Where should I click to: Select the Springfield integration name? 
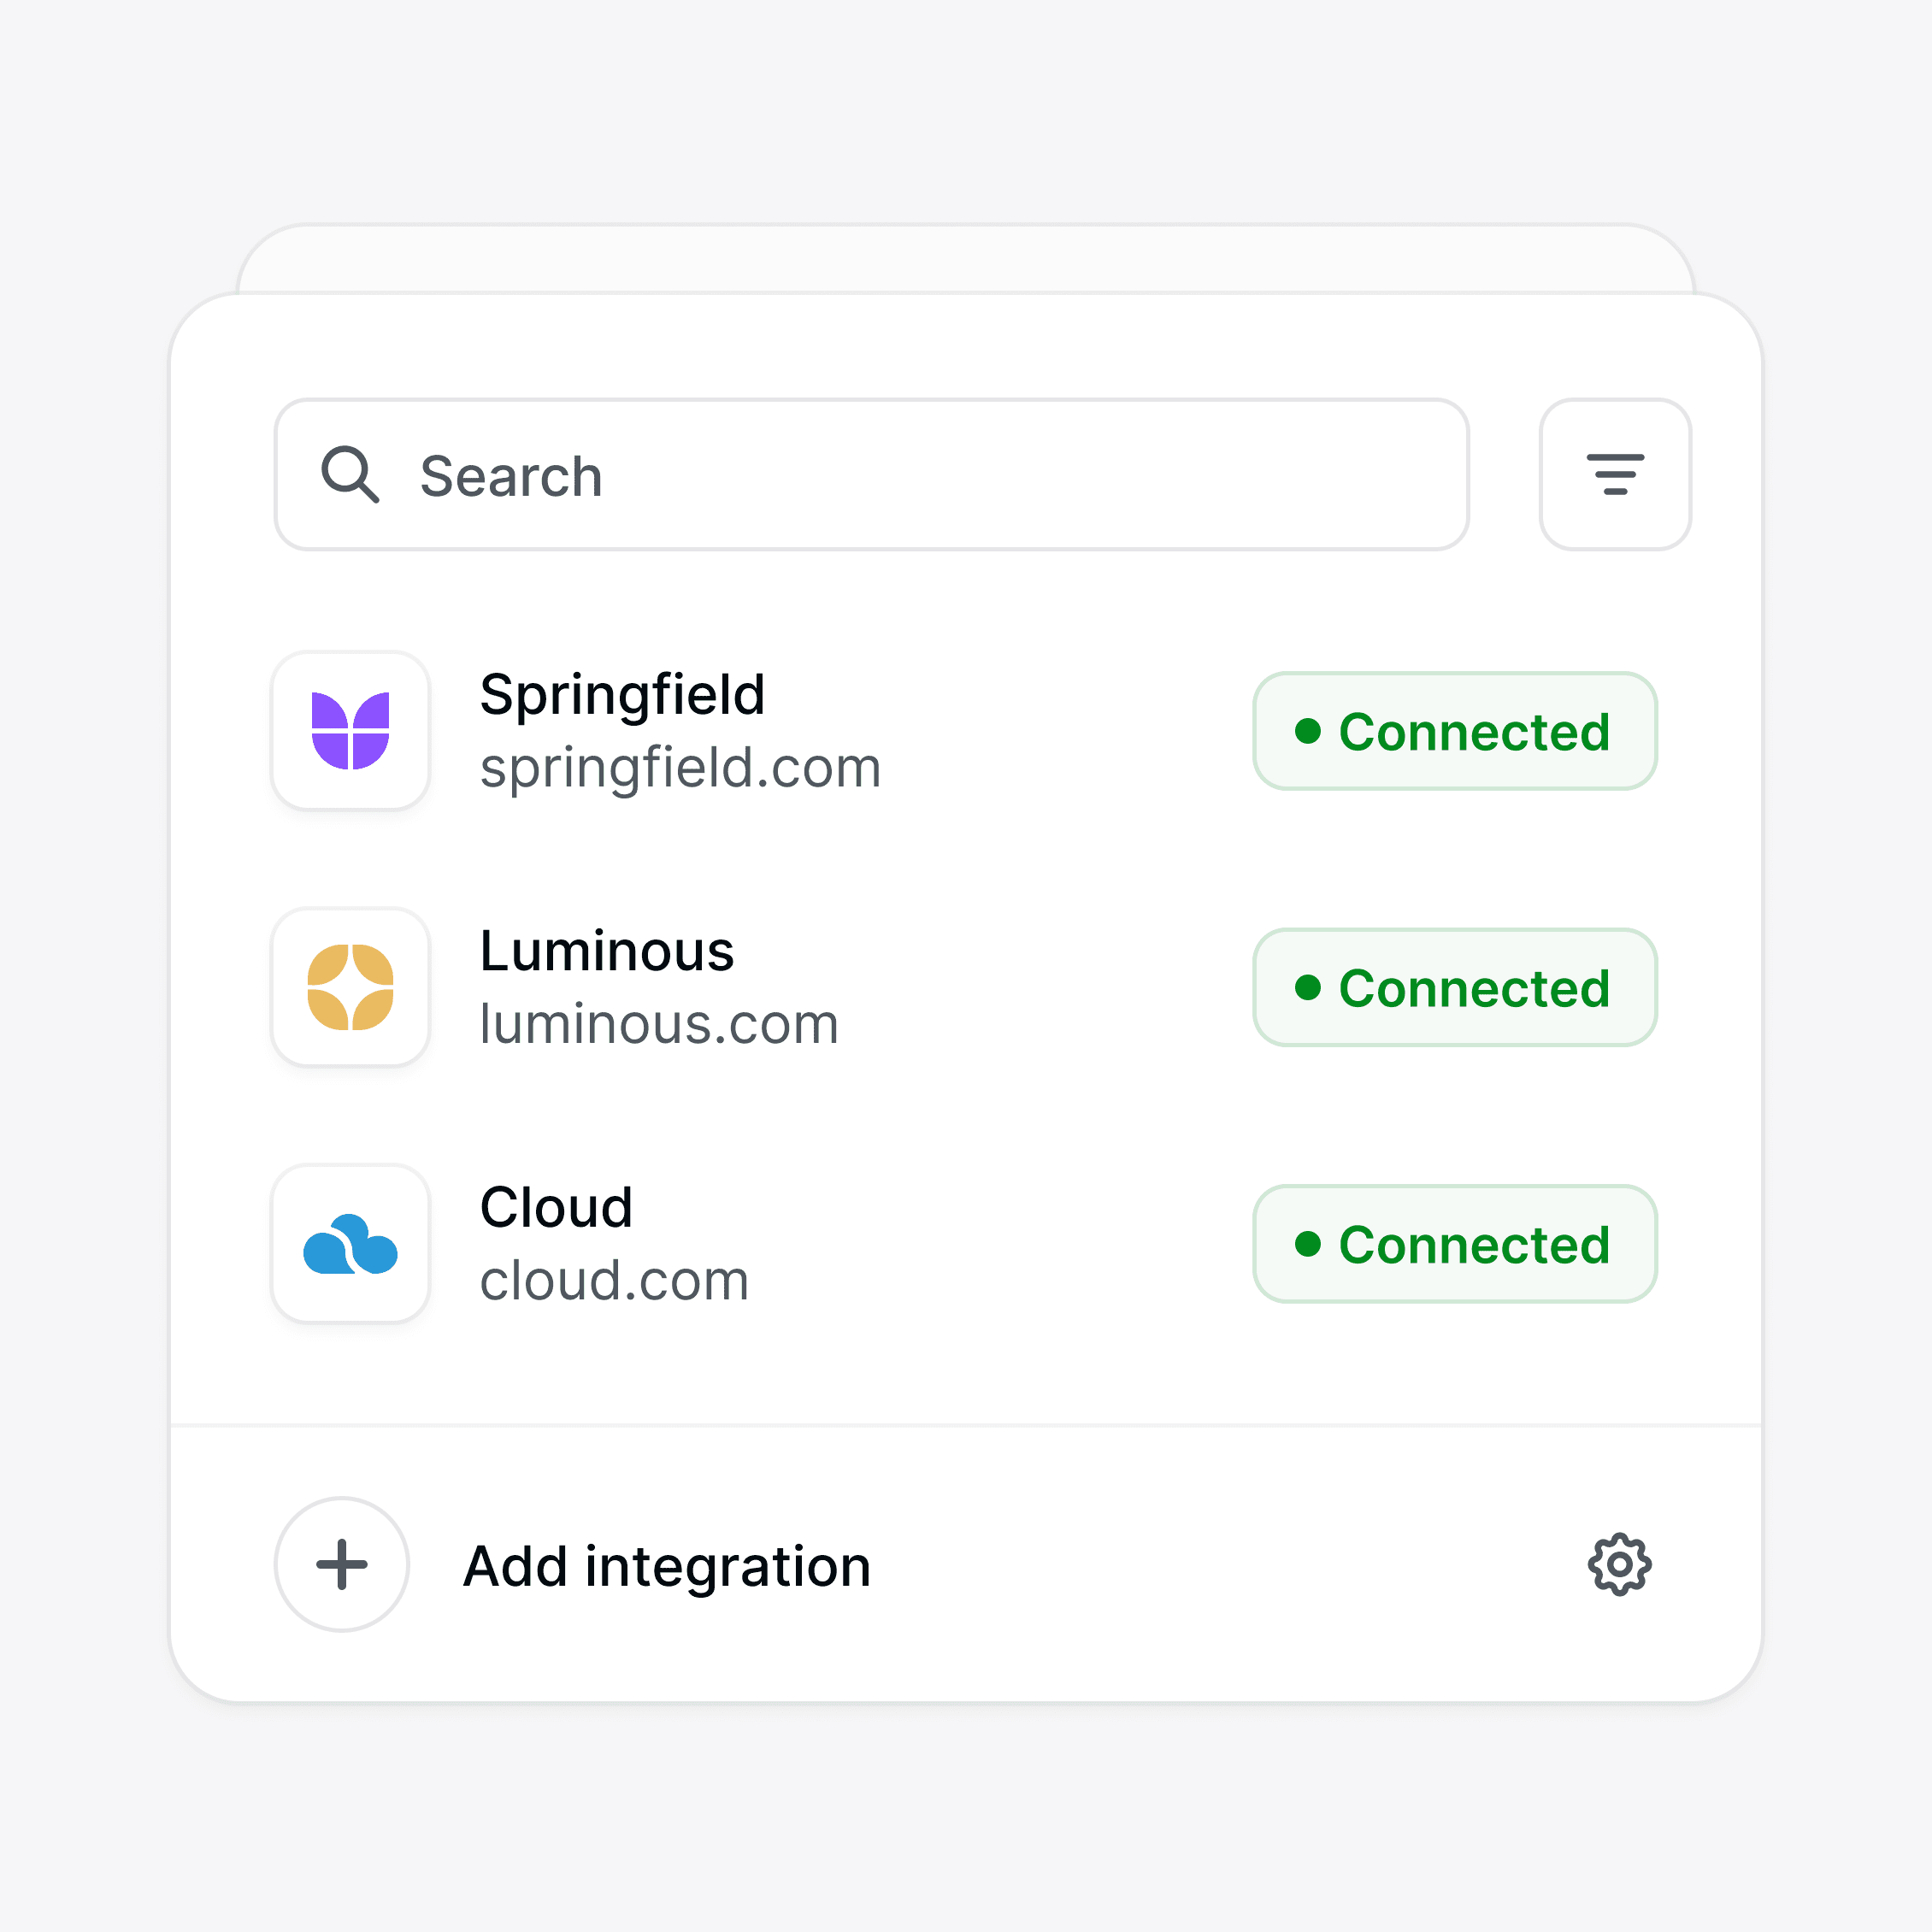point(622,695)
